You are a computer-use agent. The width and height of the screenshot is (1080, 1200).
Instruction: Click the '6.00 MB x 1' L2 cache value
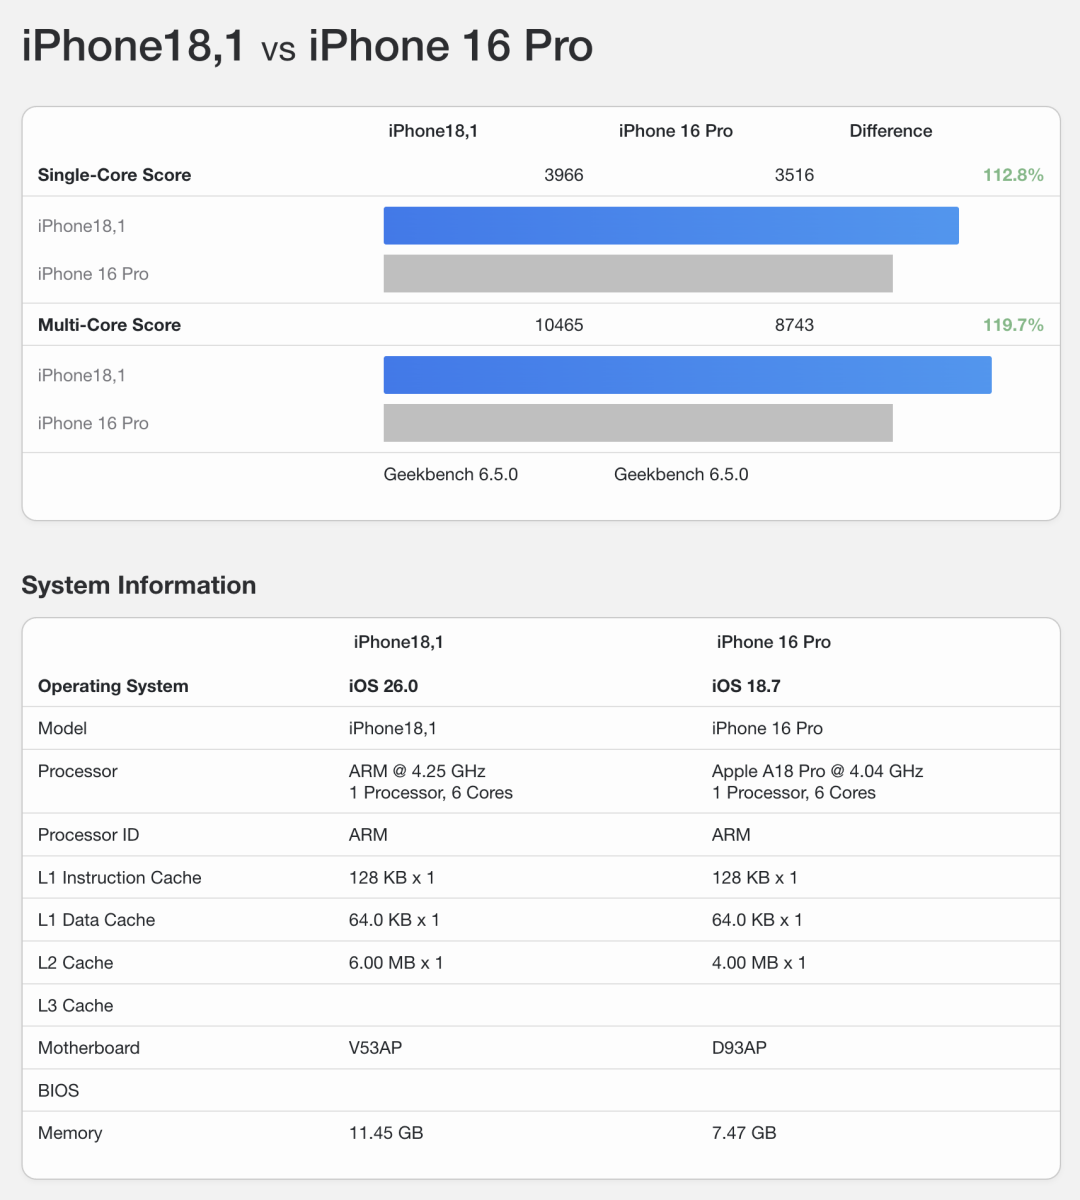point(396,963)
